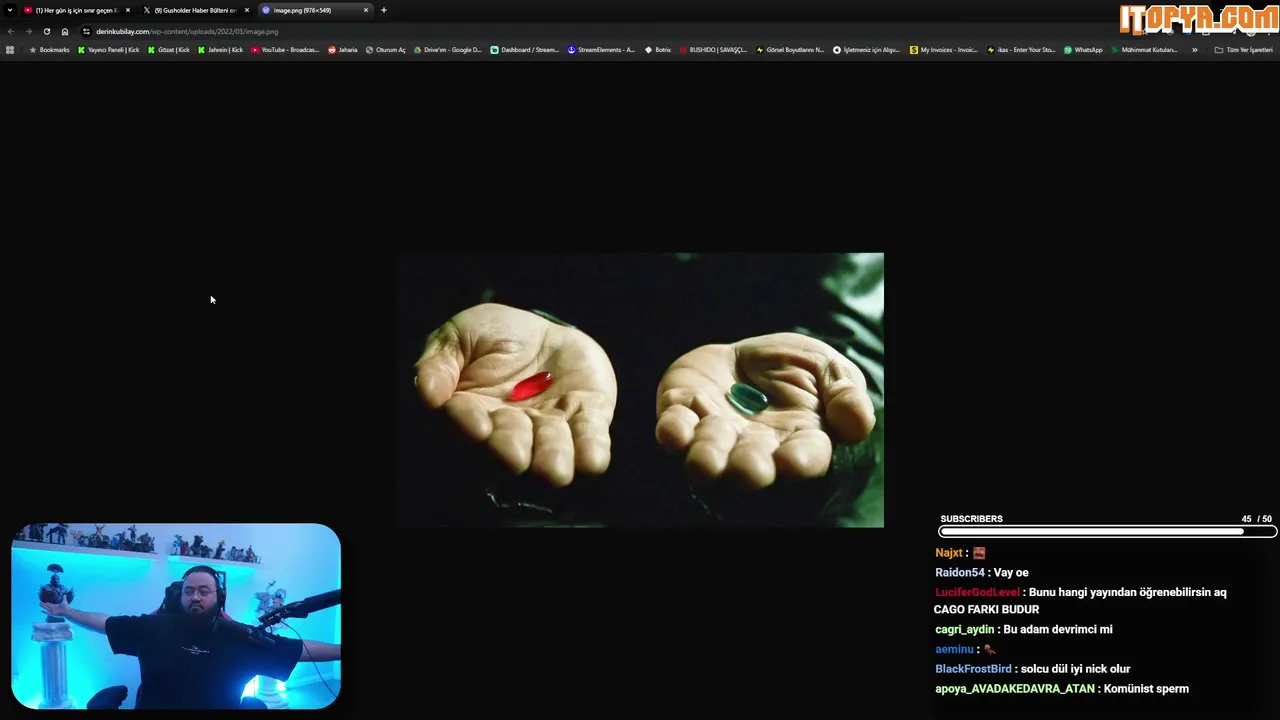Open the Botrix bookmark
The width and height of the screenshot is (1280, 720).
658,49
